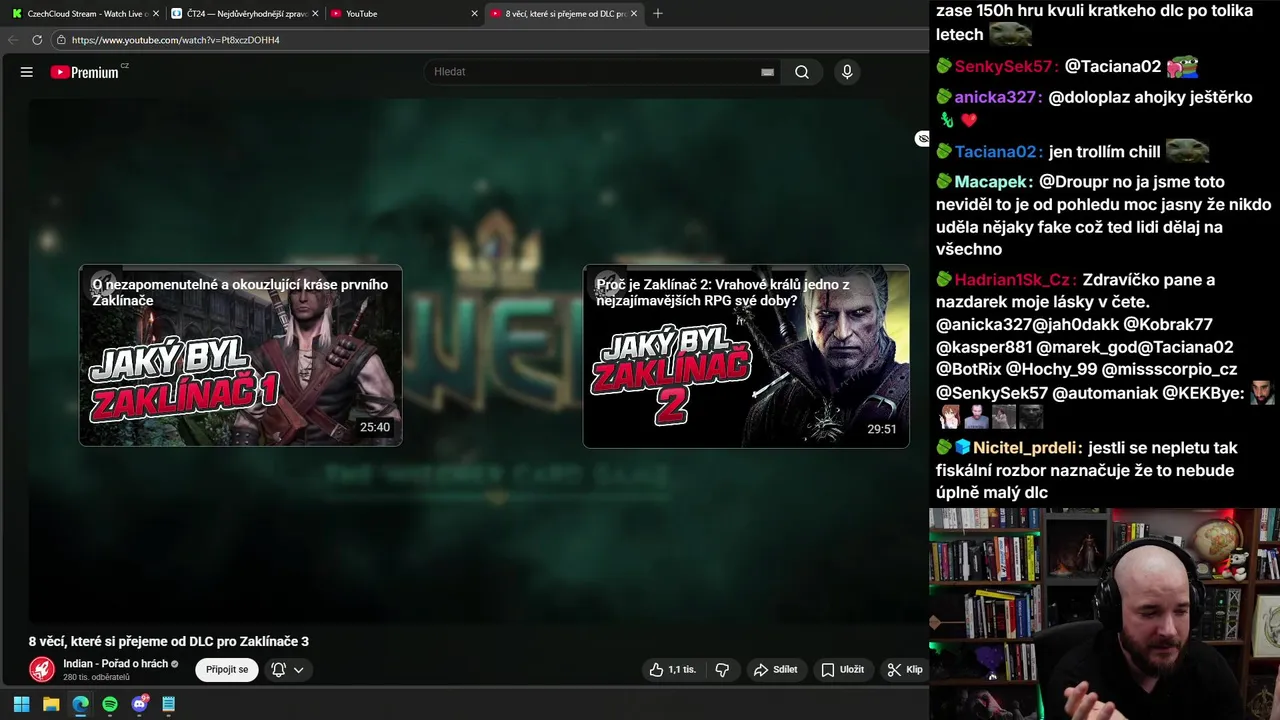Open 'Jaký byl Zaklínač 2' end-screen video
Screen dimensions: 1280x720
746,356
